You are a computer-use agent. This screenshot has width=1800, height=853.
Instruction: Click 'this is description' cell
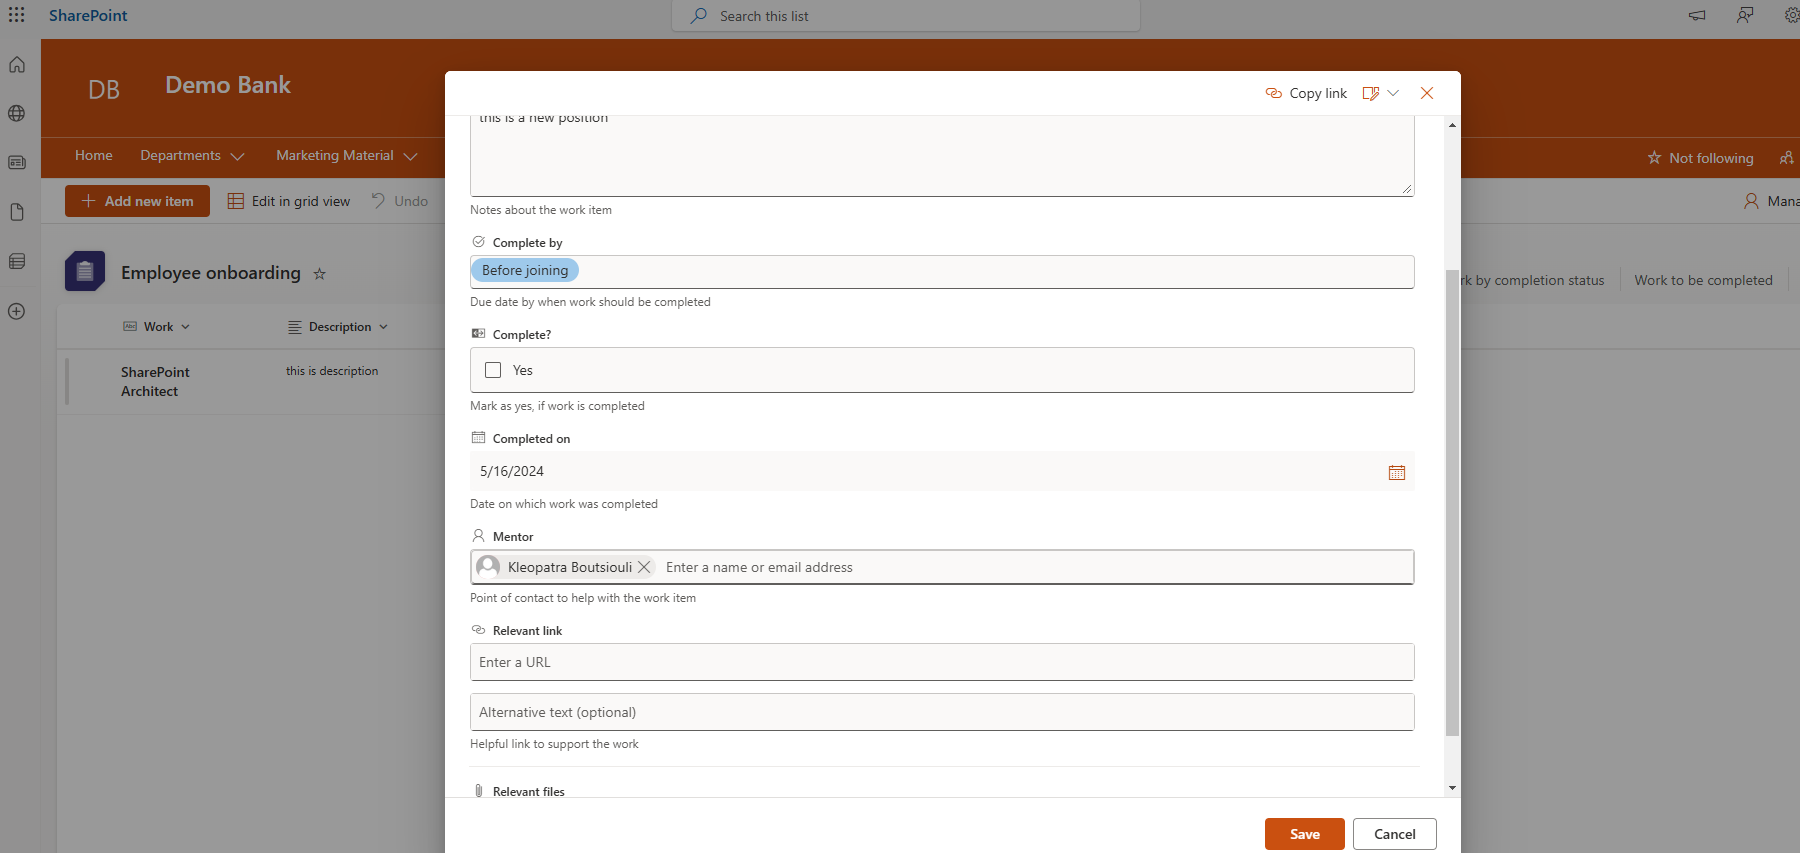click(332, 371)
